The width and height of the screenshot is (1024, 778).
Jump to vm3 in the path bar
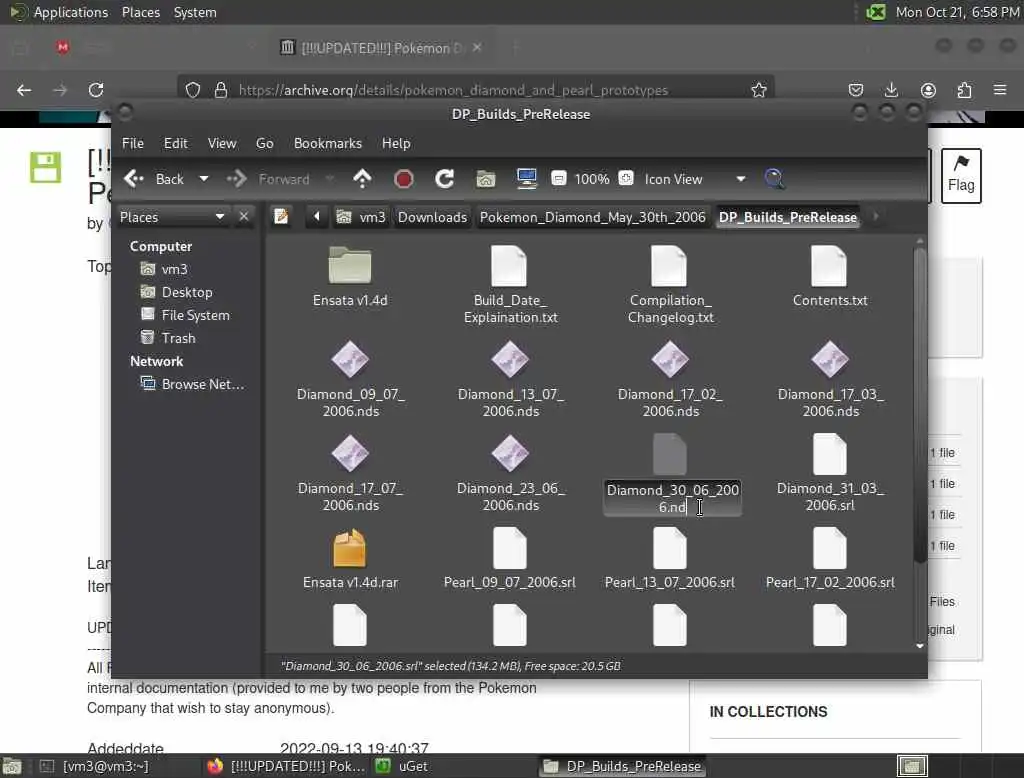[361, 217]
